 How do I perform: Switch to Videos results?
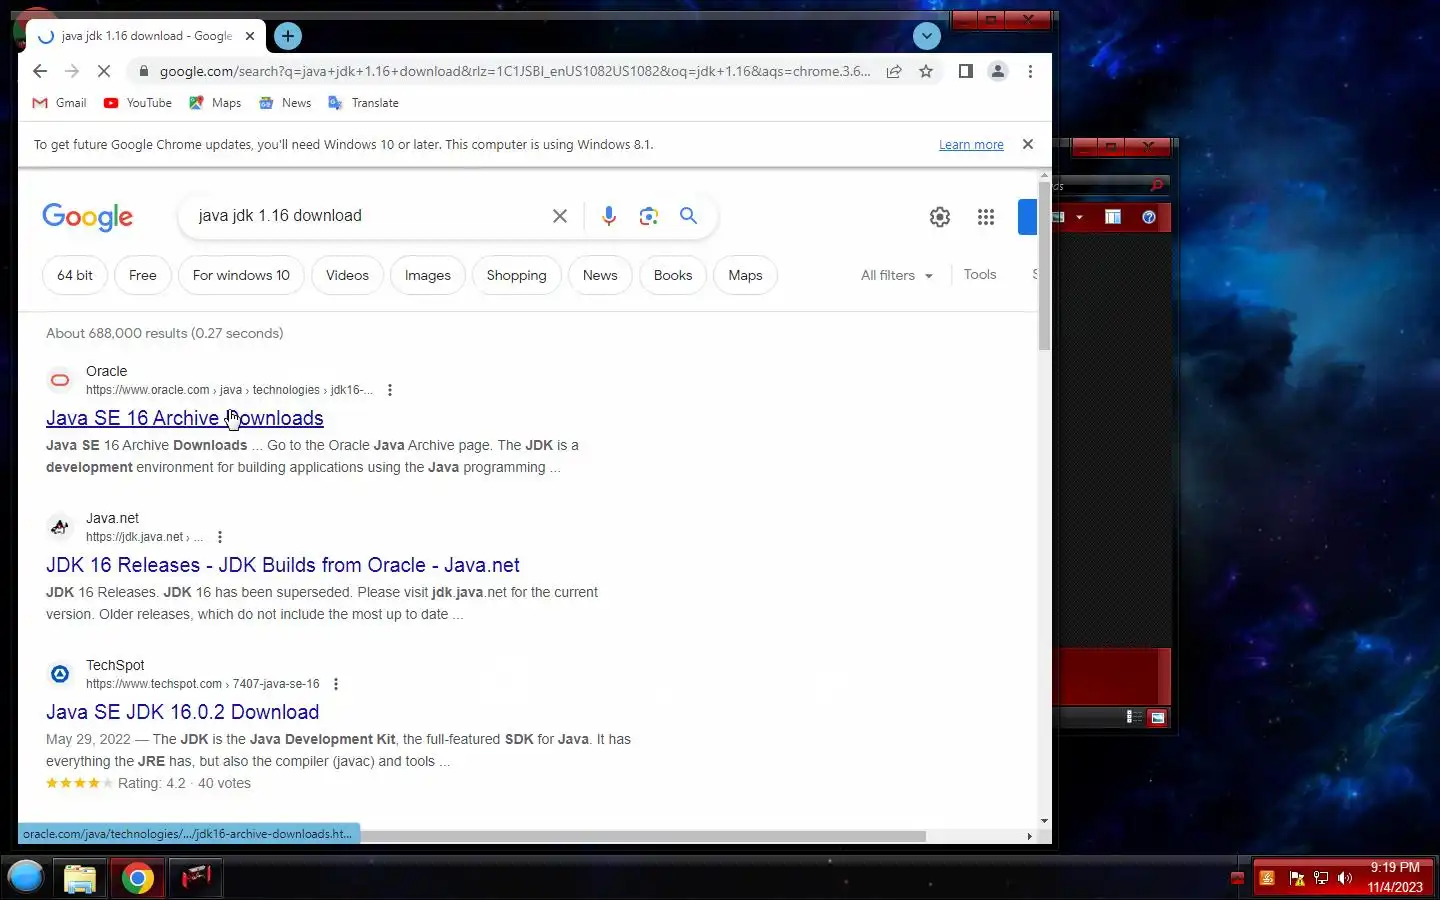(347, 275)
